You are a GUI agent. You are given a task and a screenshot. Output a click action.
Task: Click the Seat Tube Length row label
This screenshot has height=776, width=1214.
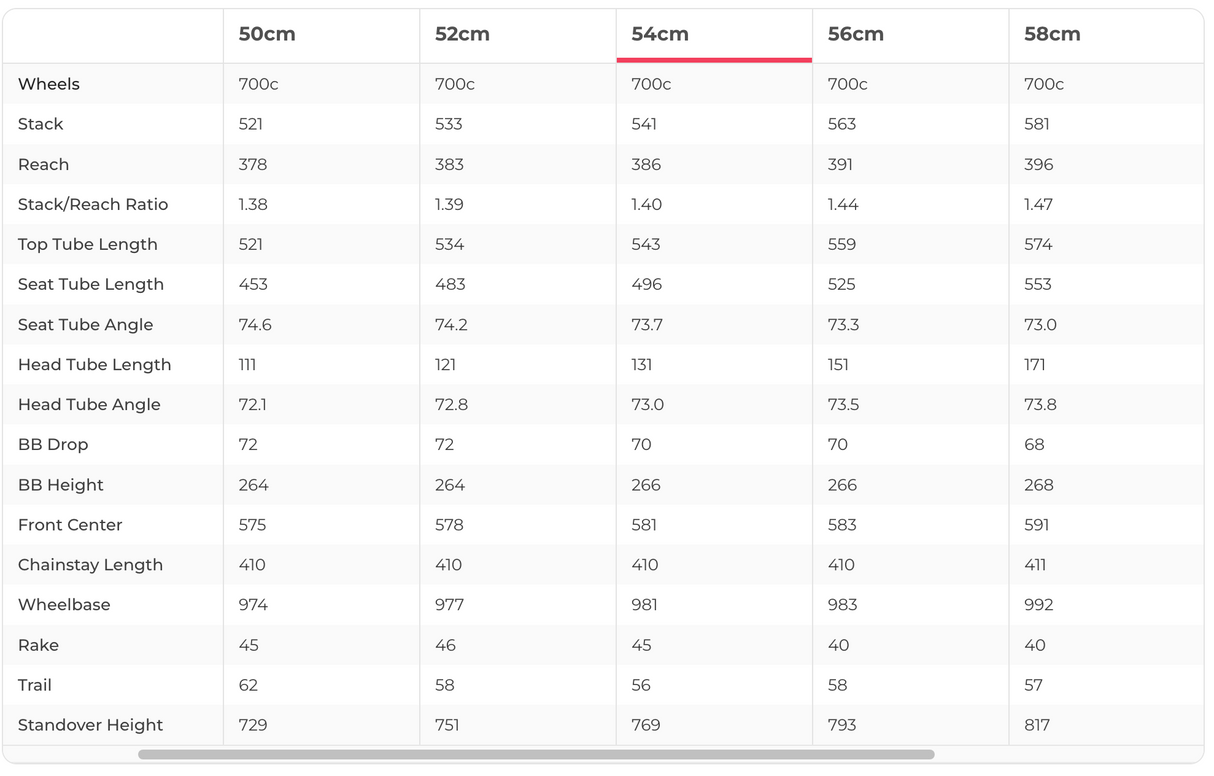[x=91, y=284]
